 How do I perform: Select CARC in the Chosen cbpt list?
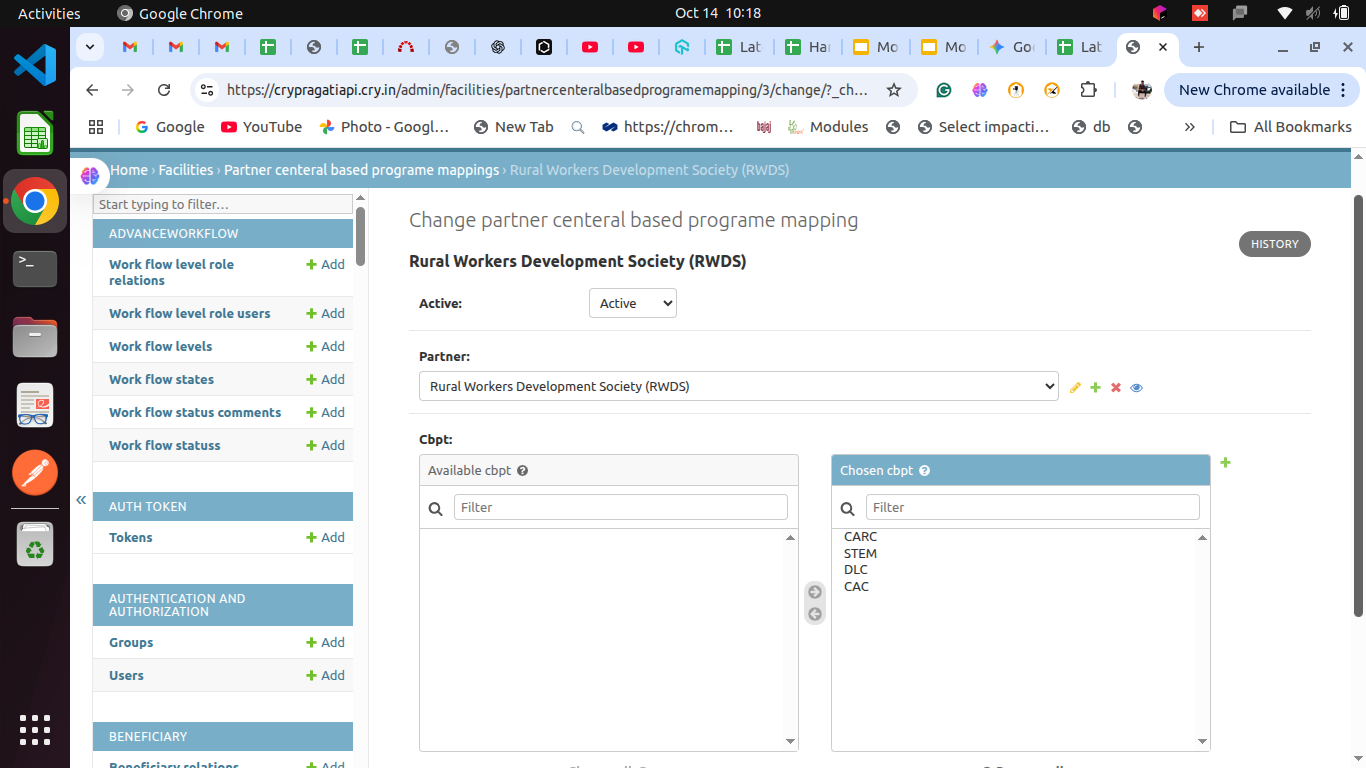(860, 537)
